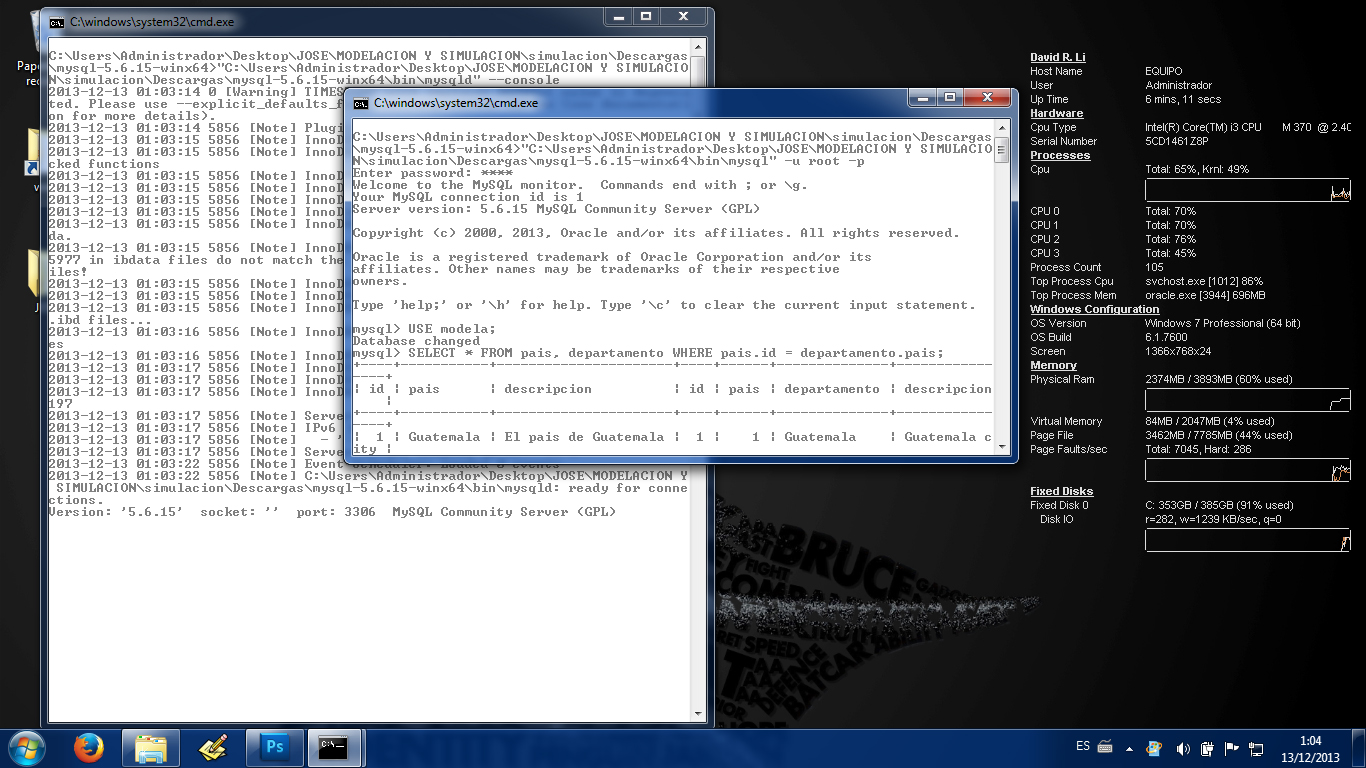Minimize the mysql client cmd window
1366x768 pixels.
[x=923, y=98]
